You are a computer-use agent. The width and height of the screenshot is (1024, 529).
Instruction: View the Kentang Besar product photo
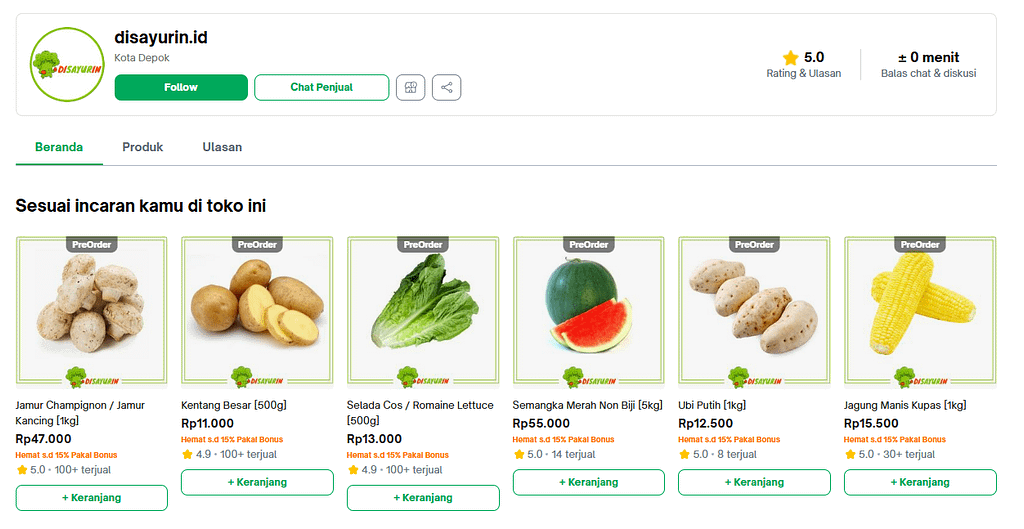257,312
